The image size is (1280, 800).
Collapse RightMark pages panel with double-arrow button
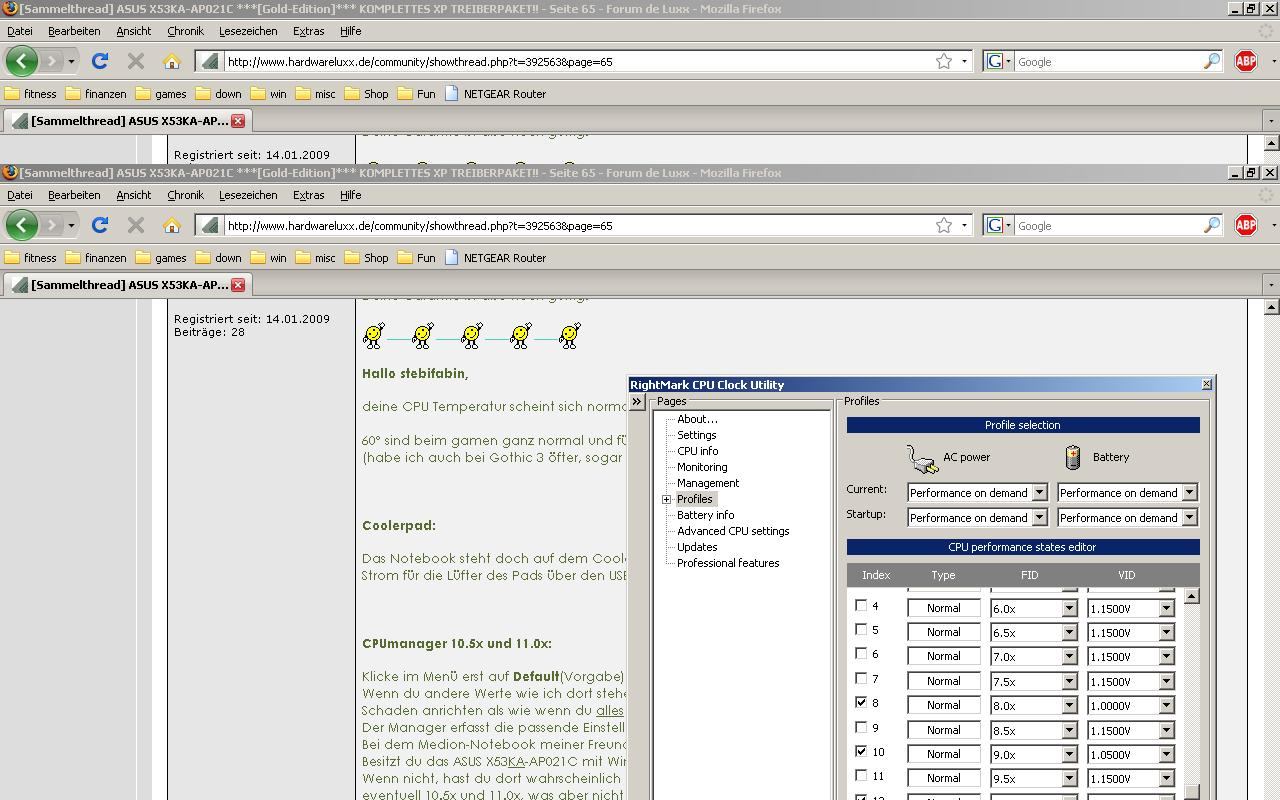click(x=637, y=402)
